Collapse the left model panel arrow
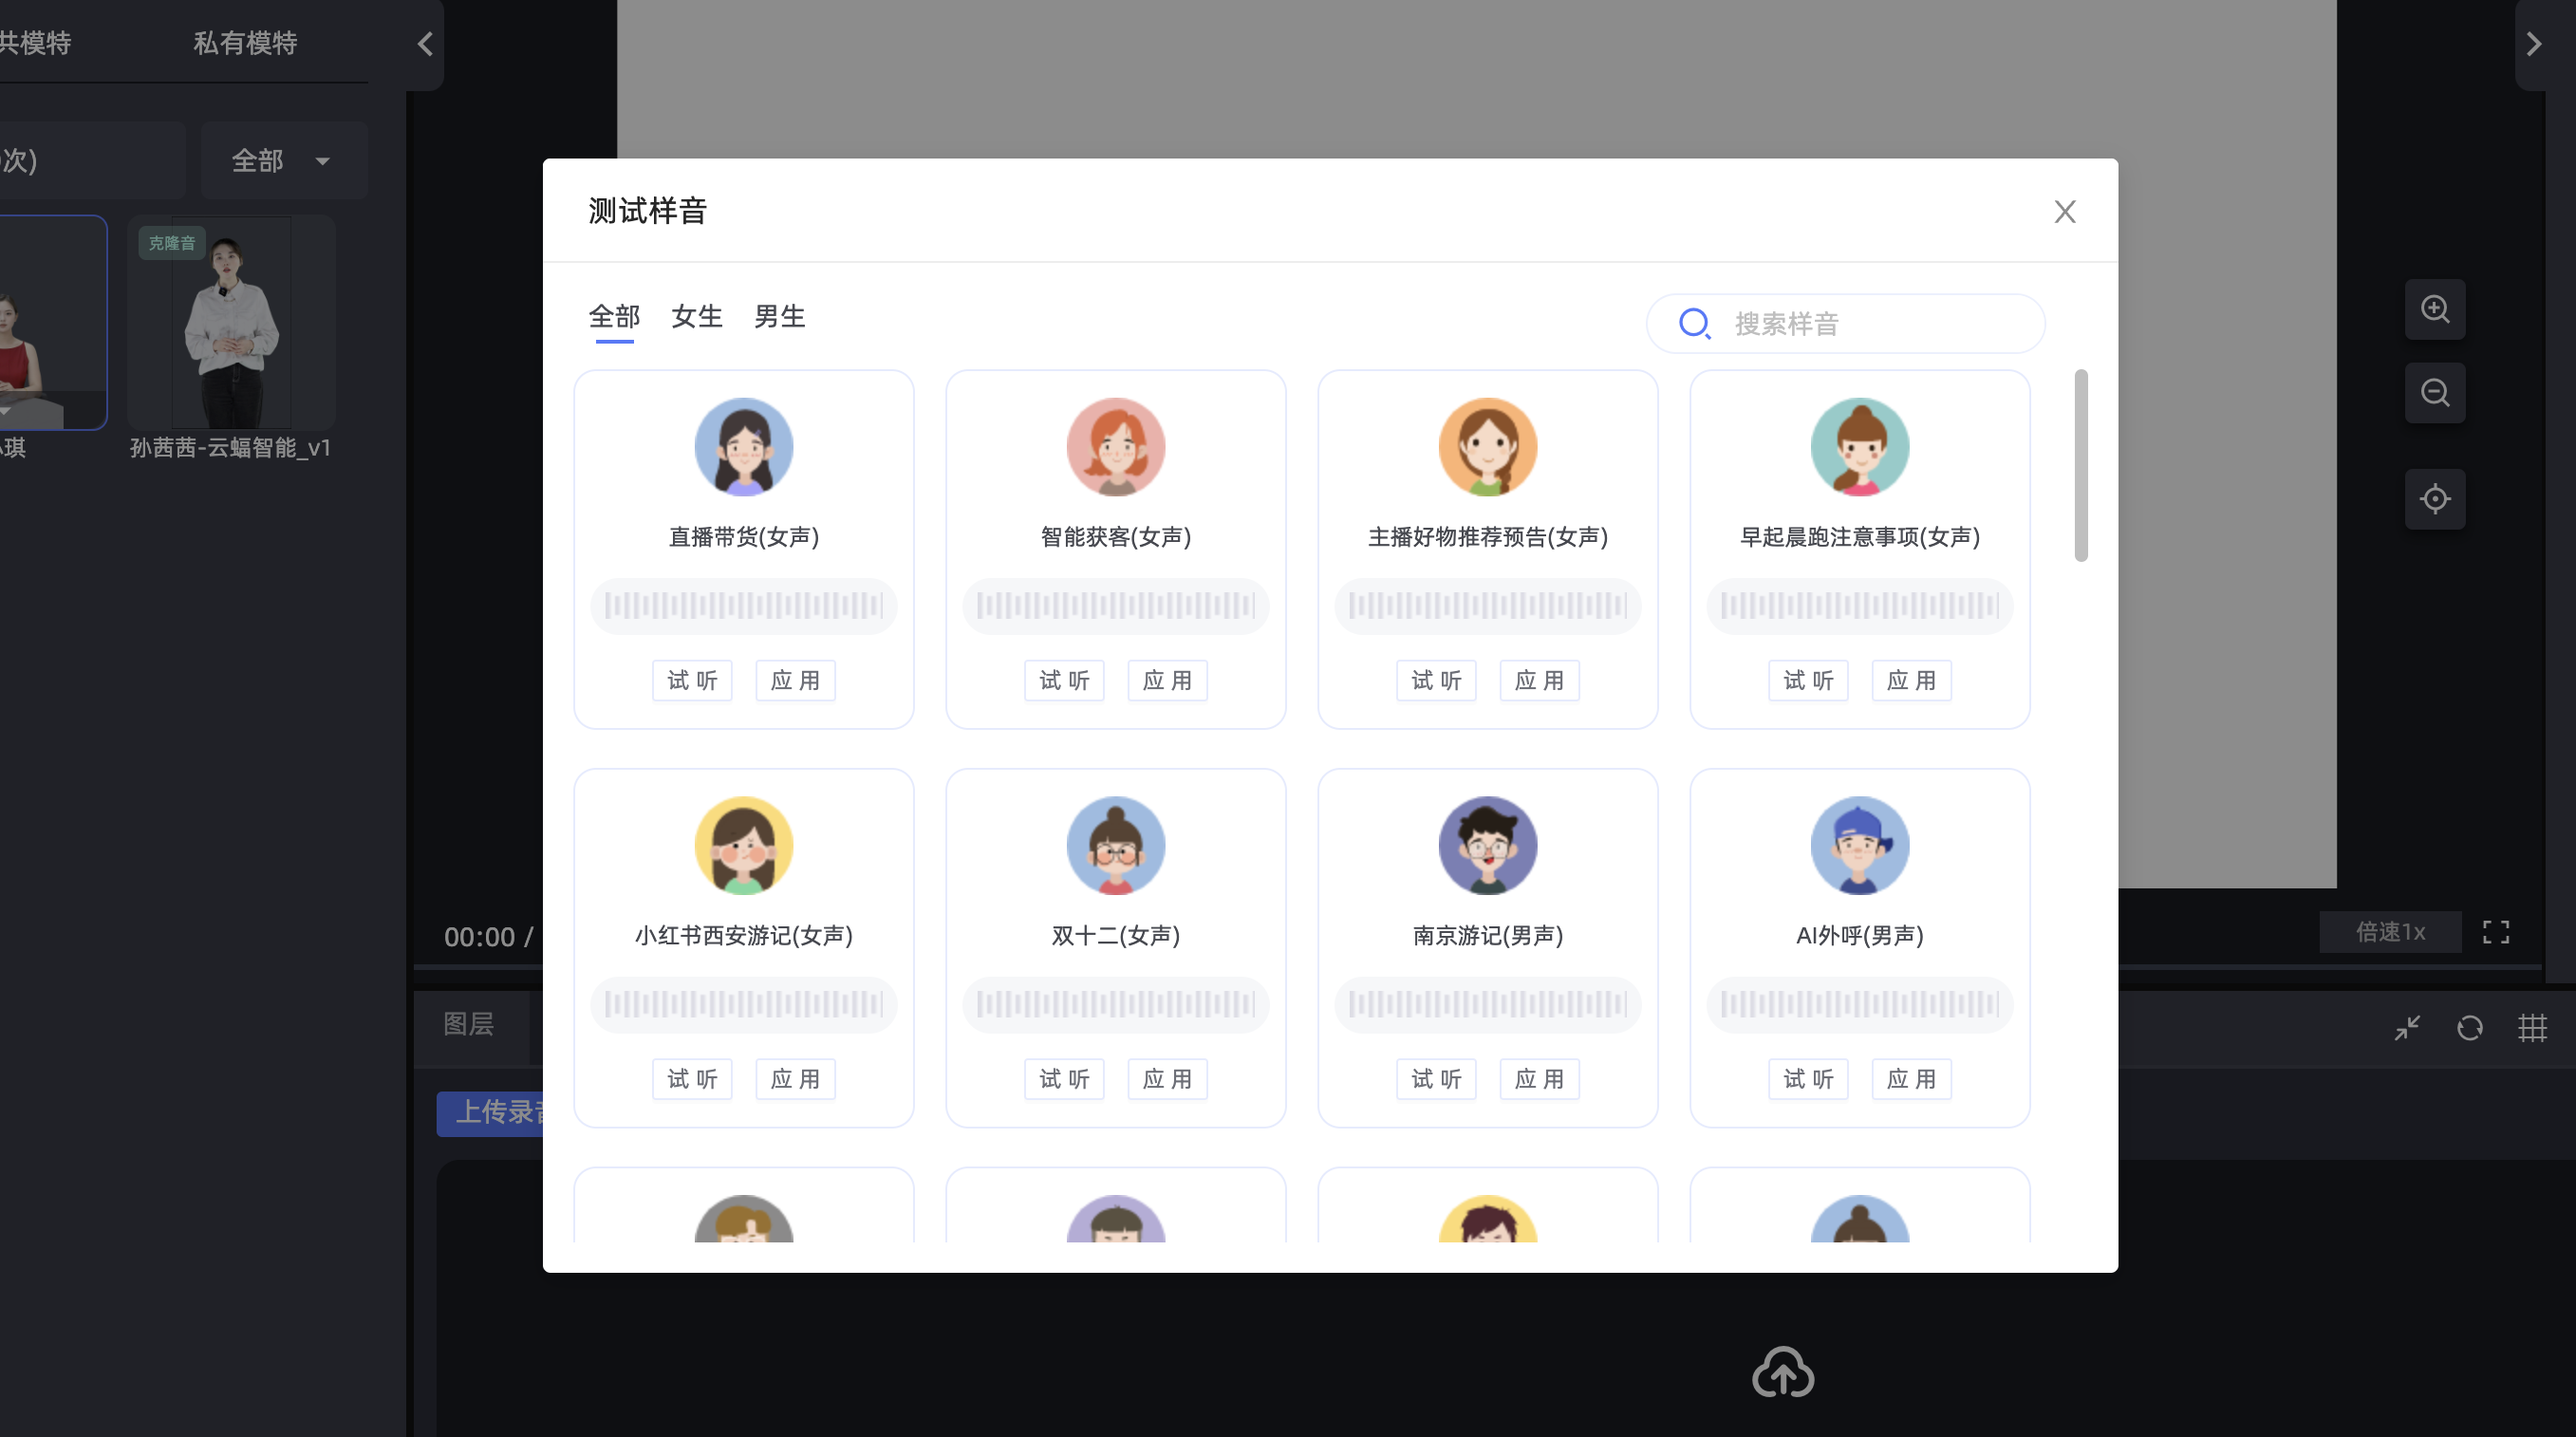 click(x=425, y=44)
